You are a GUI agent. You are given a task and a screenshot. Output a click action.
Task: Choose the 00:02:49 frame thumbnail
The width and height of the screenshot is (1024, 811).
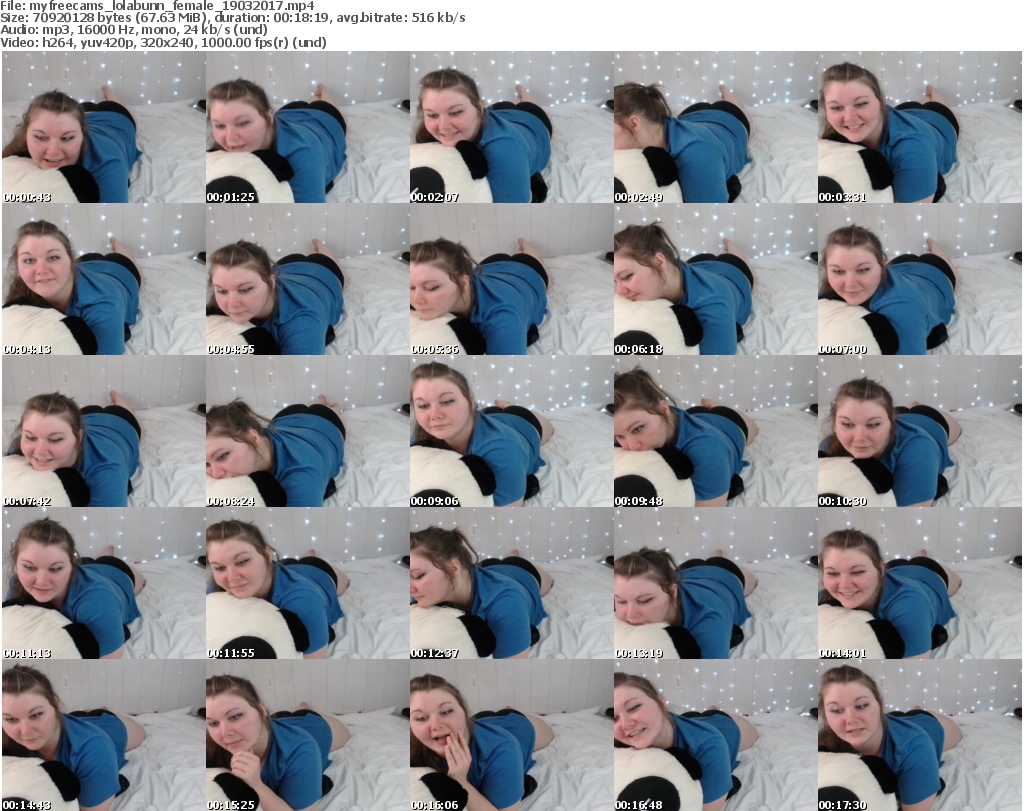715,127
